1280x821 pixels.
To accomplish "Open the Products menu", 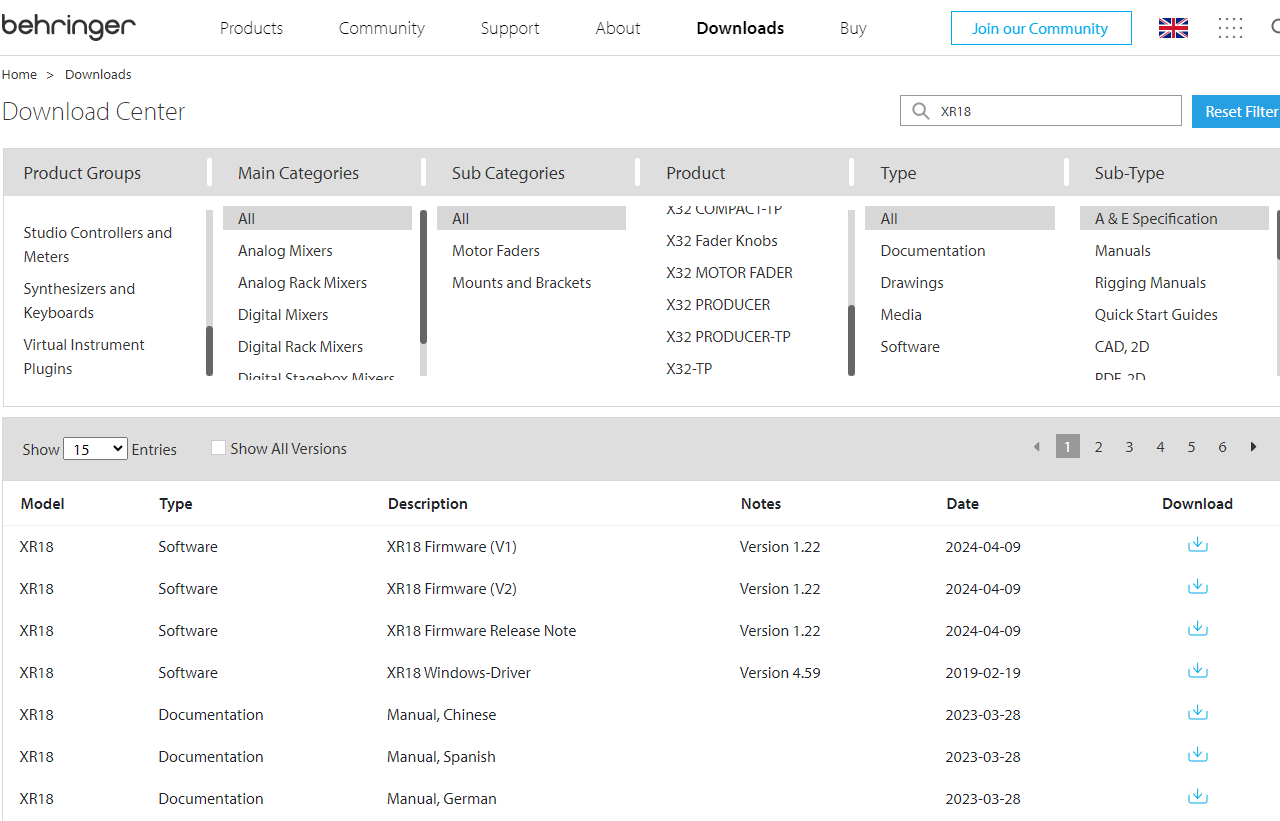I will click(x=251, y=28).
